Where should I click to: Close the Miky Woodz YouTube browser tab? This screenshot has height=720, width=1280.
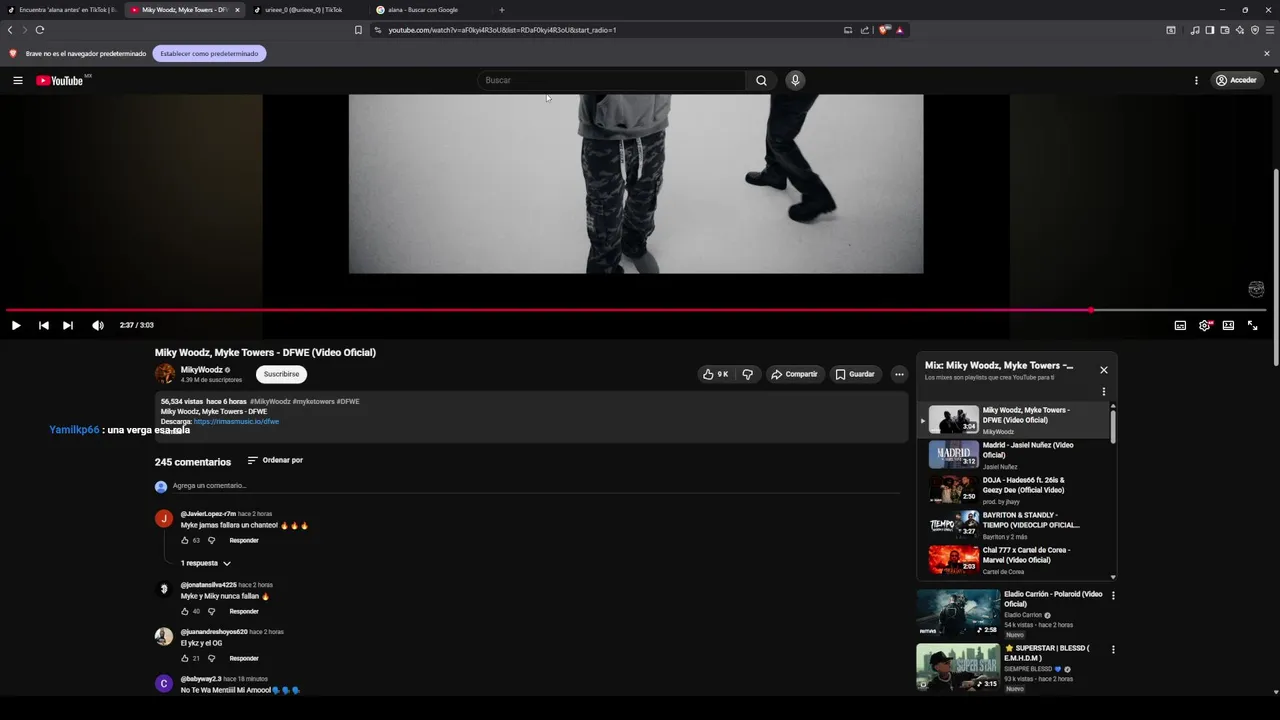(237, 10)
